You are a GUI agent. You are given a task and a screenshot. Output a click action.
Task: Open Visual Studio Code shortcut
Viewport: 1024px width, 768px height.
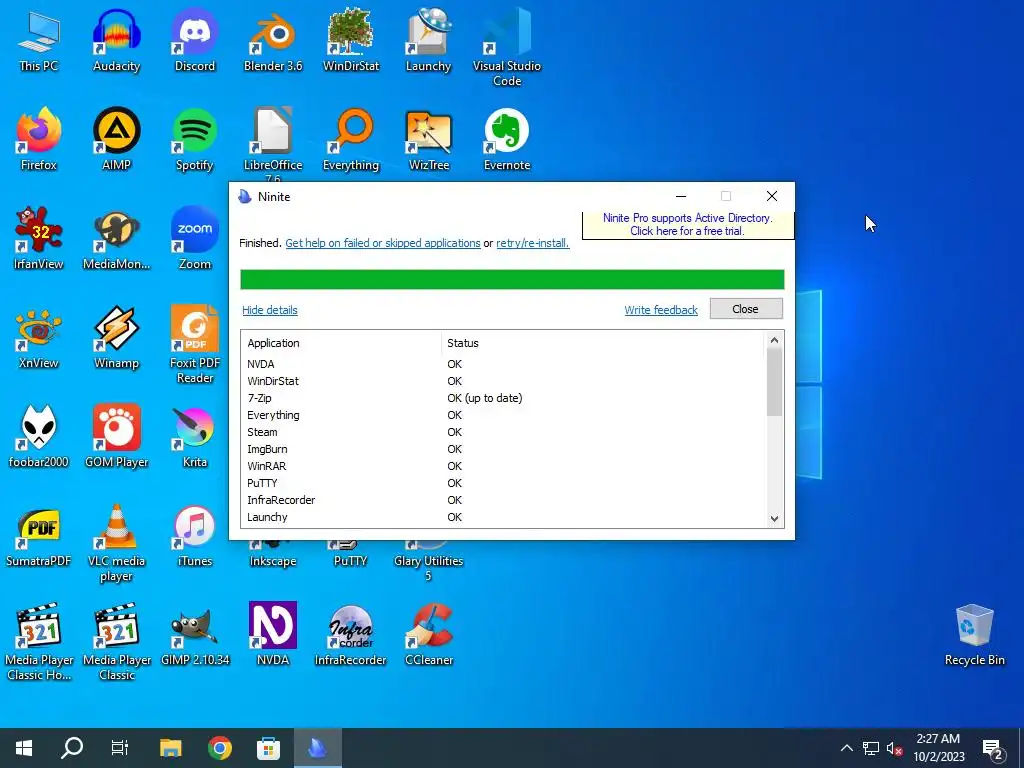[507, 47]
